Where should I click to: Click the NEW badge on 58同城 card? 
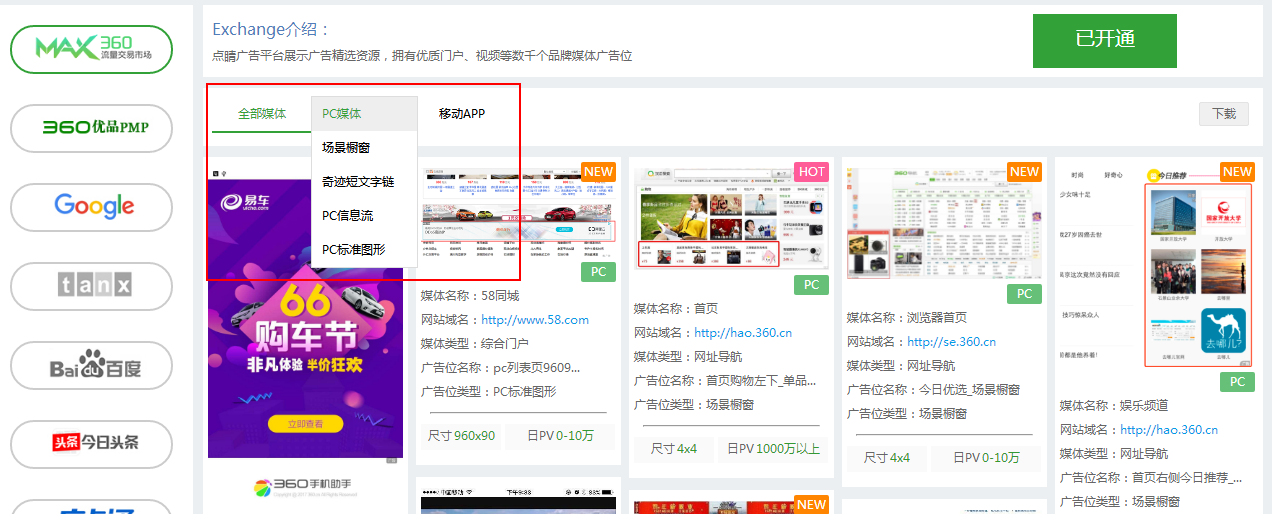[x=598, y=171]
